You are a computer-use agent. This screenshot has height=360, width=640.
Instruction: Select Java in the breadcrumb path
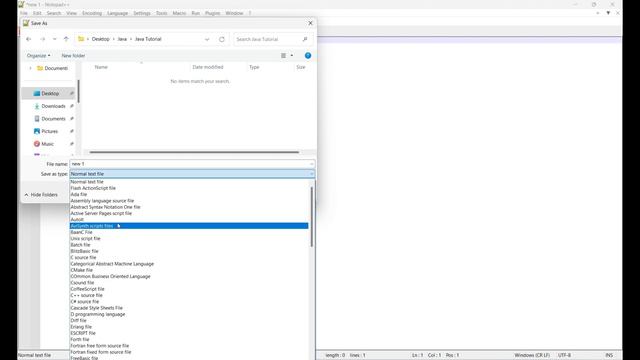122,39
